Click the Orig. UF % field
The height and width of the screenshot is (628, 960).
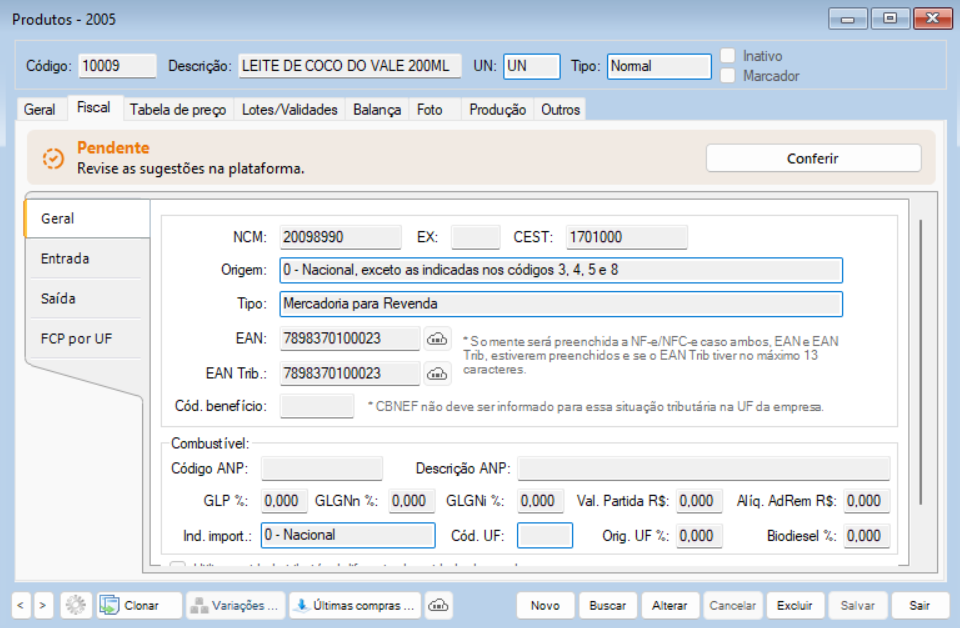[x=699, y=536]
